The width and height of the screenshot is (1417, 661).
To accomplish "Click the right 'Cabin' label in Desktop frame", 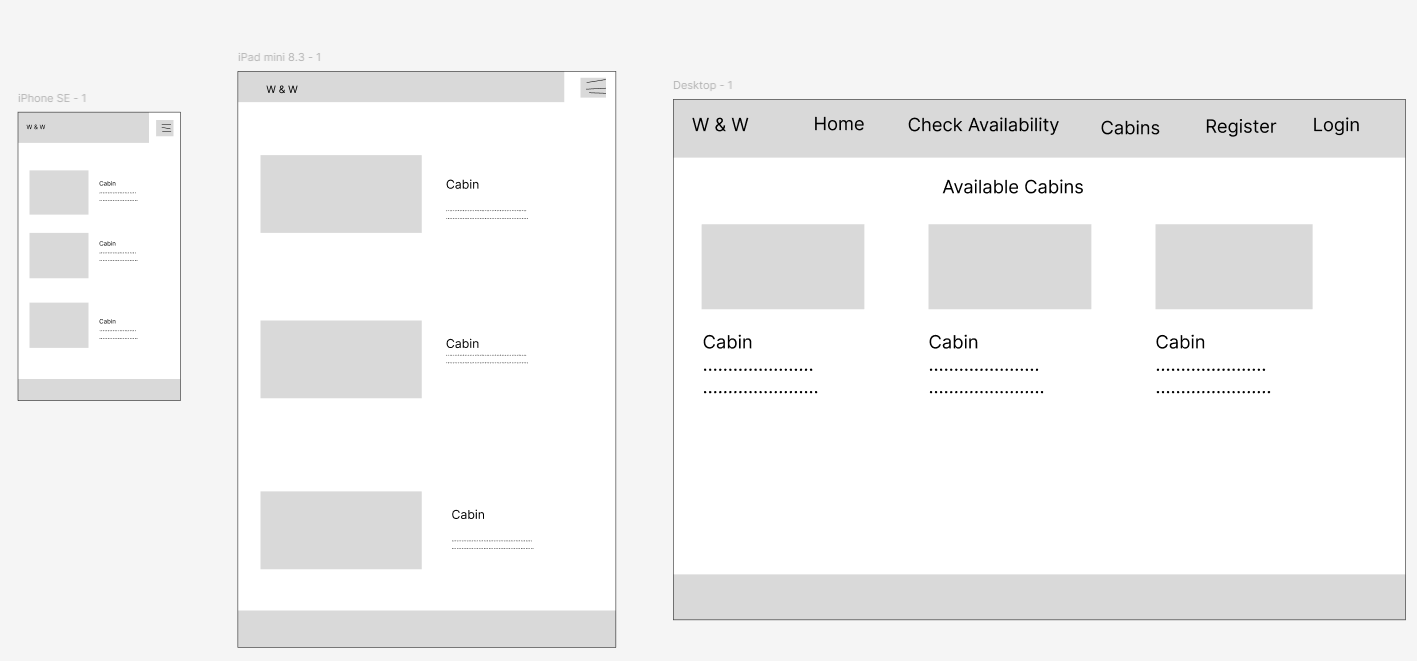I will (1180, 342).
